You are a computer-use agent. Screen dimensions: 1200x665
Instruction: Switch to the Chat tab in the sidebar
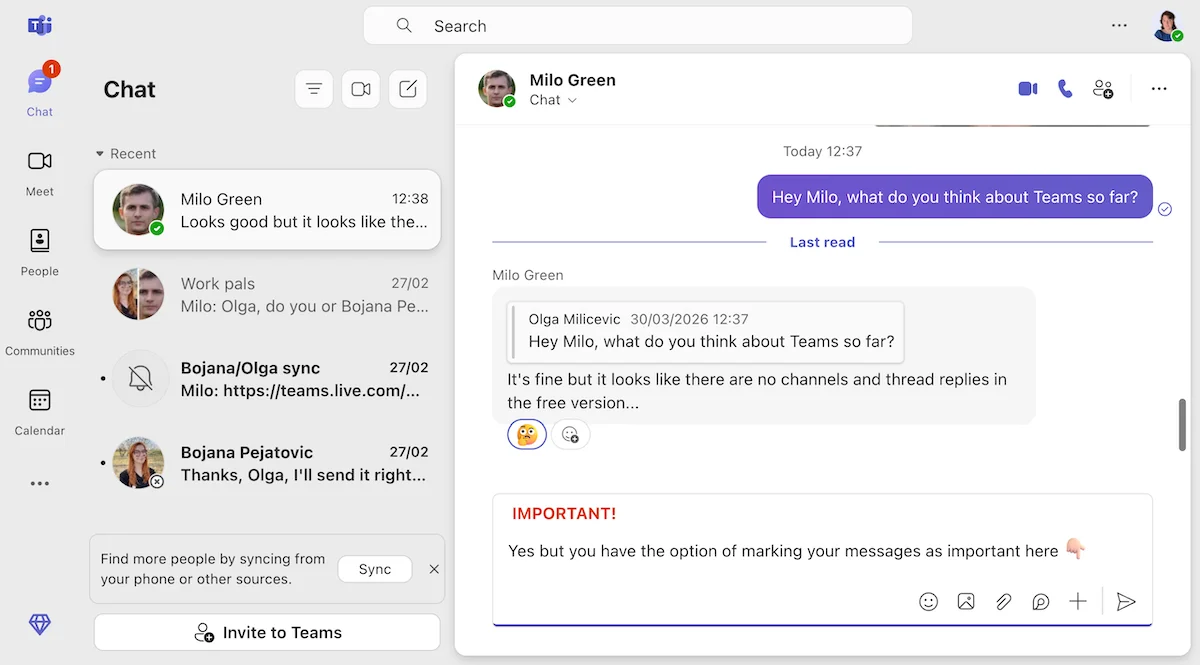pyautogui.click(x=39, y=88)
